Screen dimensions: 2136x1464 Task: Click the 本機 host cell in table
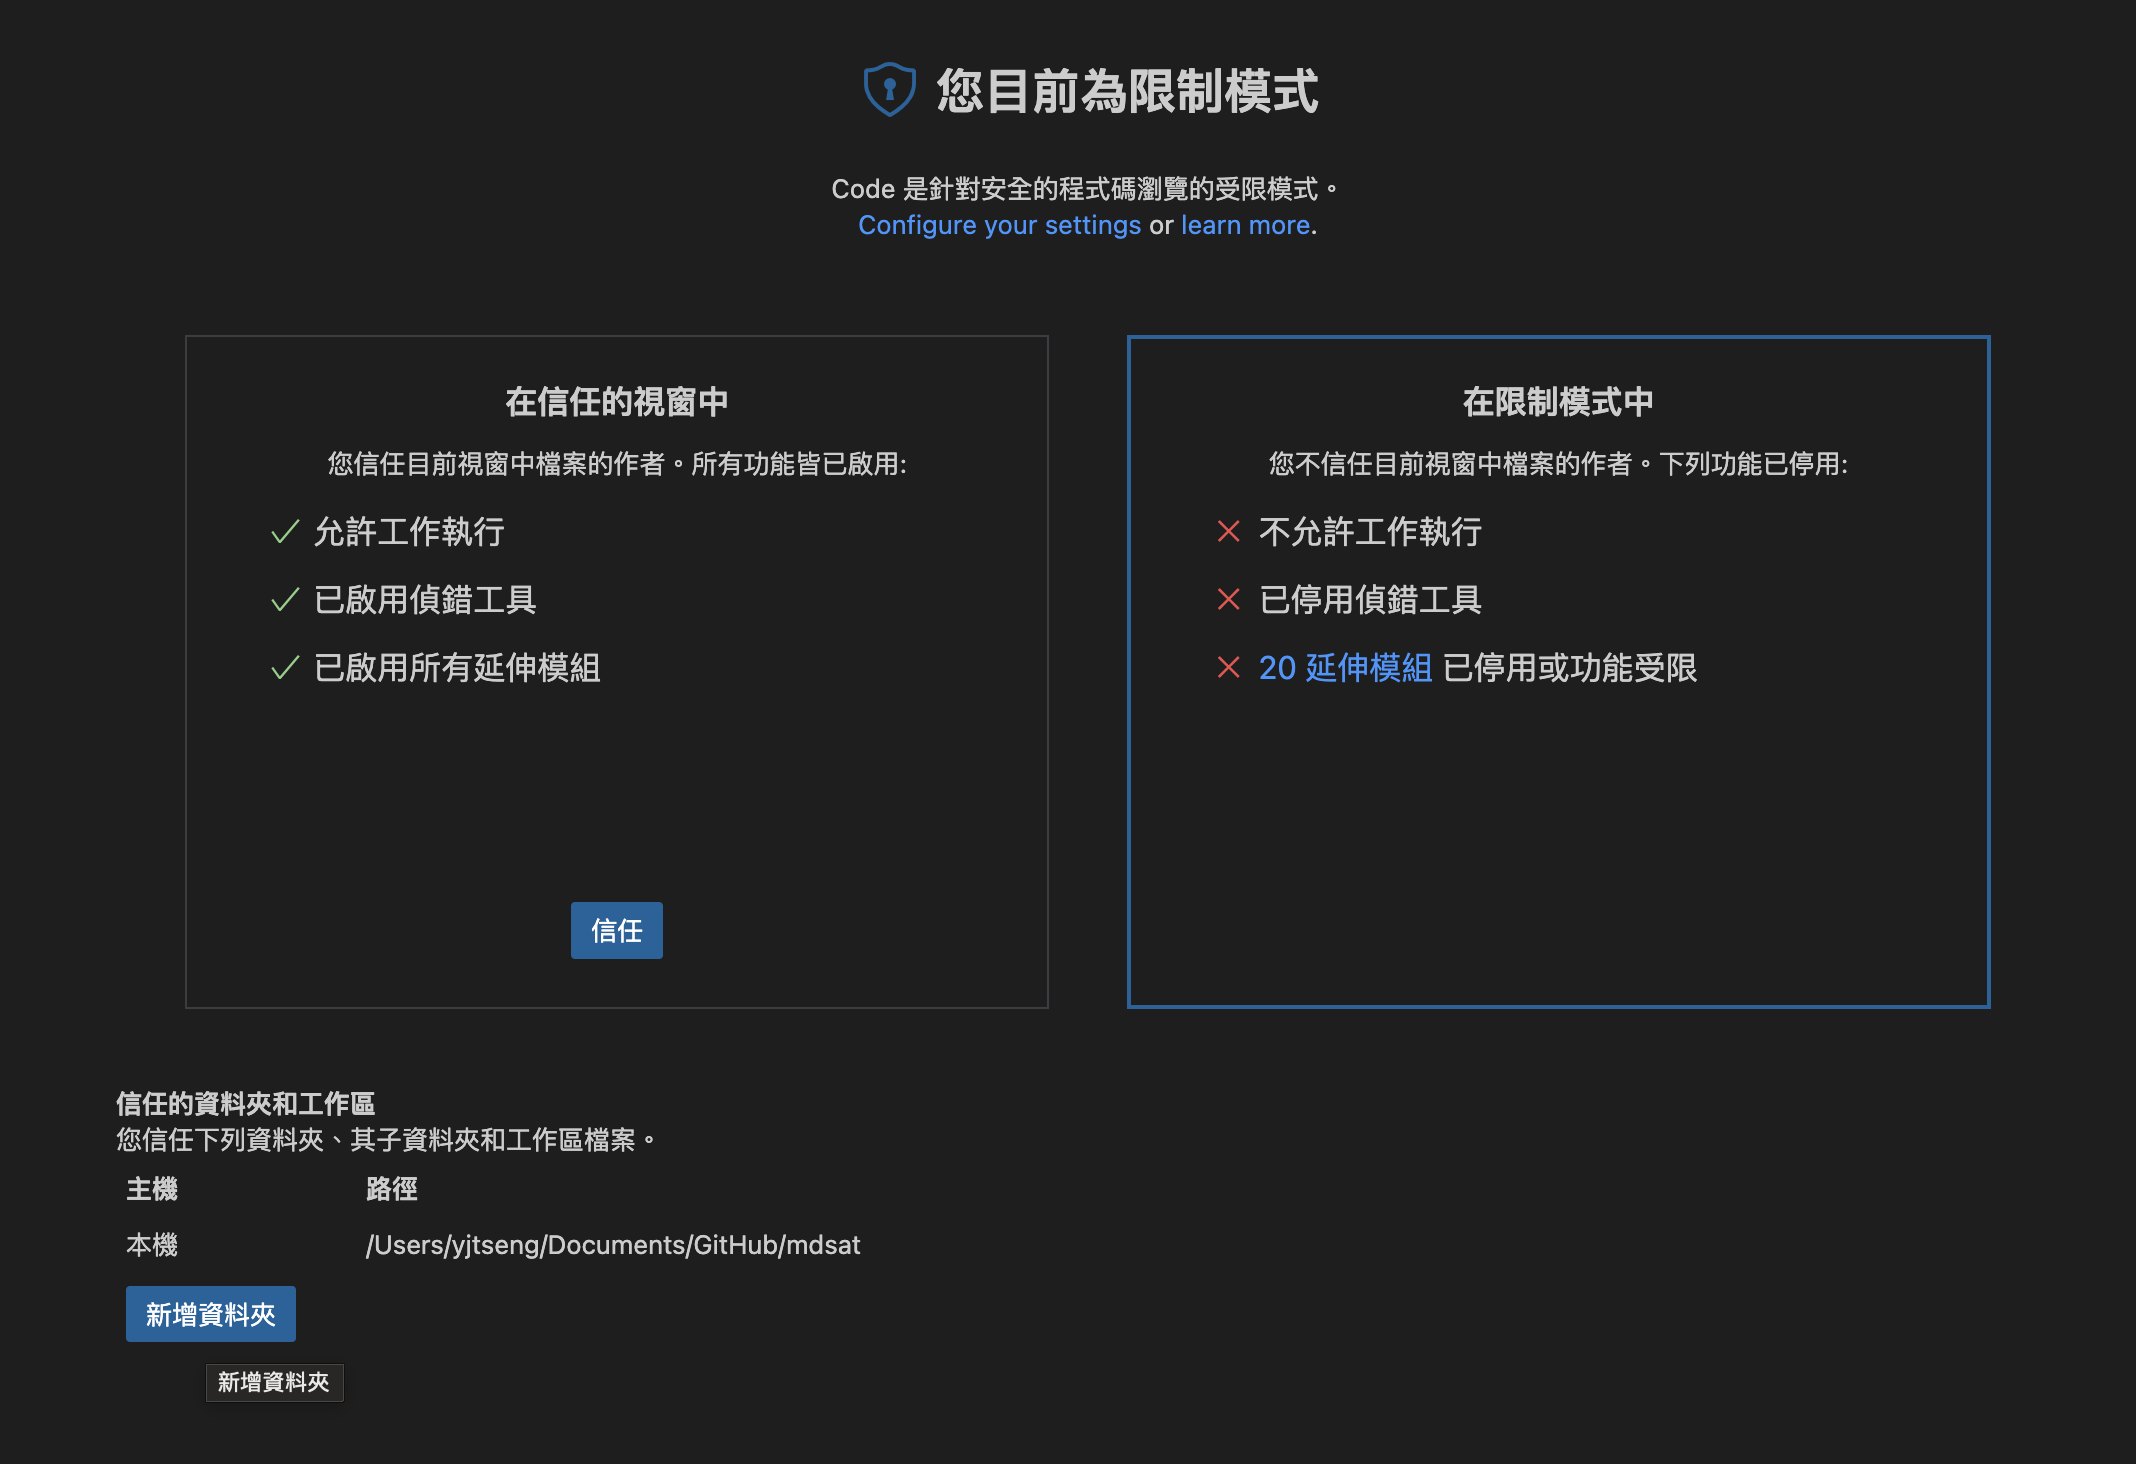coord(152,1245)
